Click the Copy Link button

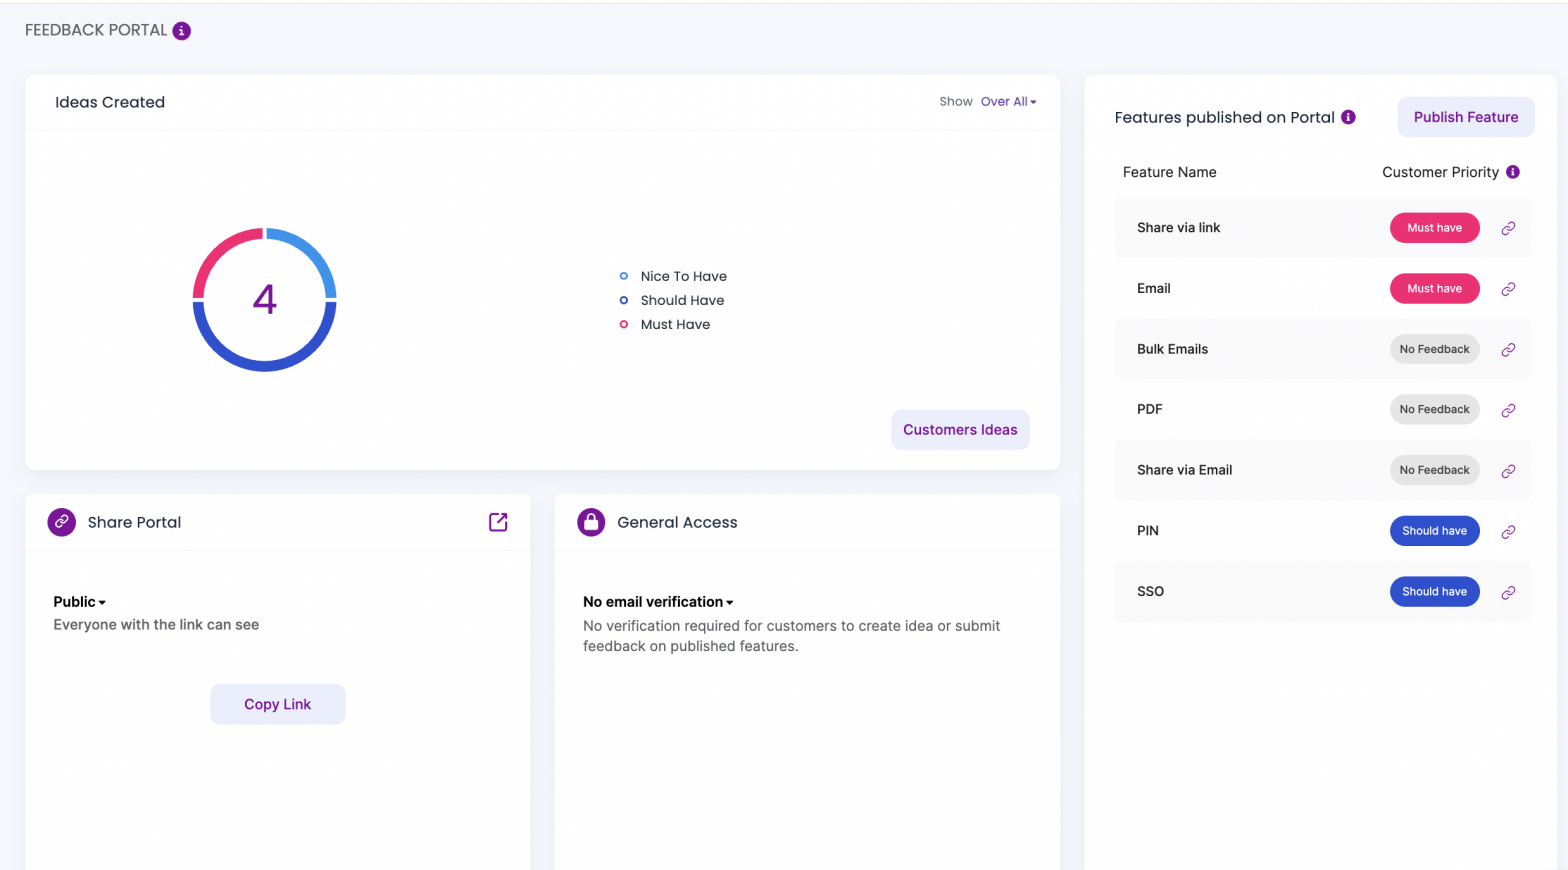pos(278,704)
